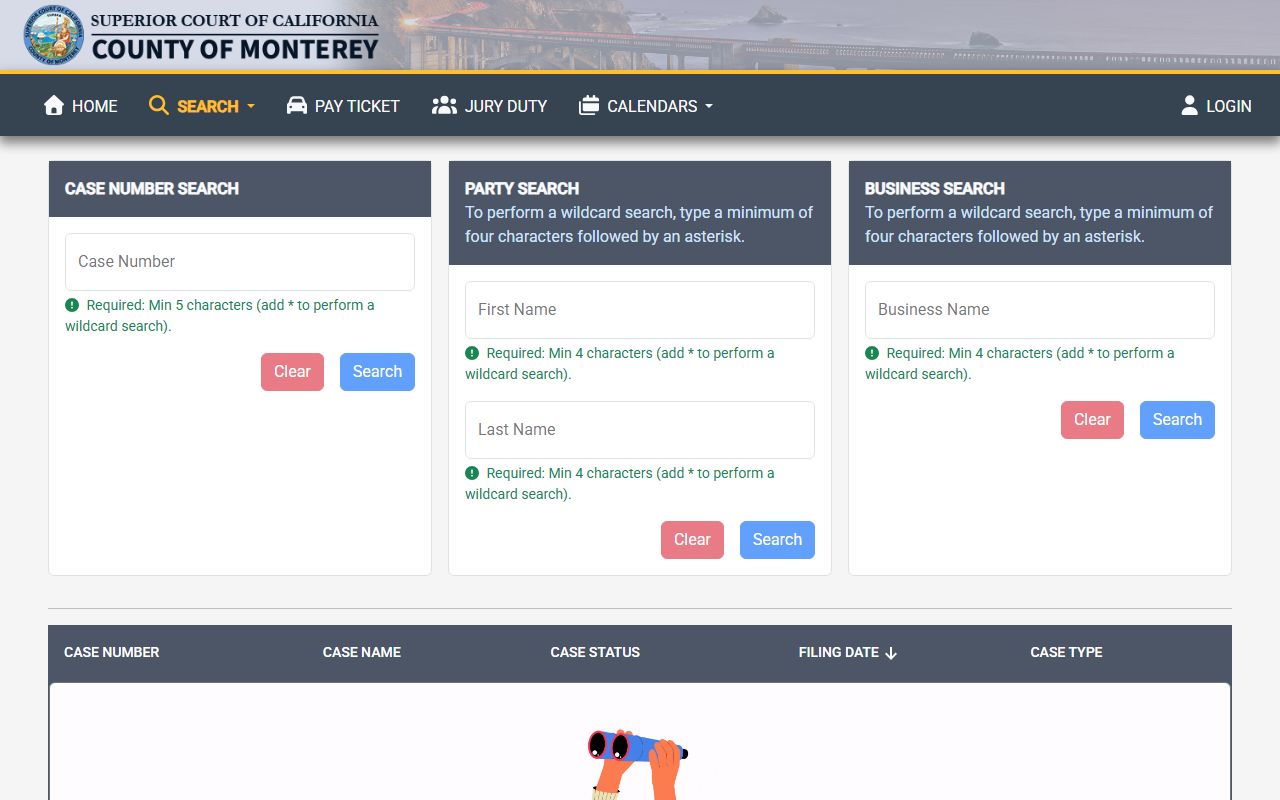
Task: Open the LOGIN page
Action: (1216, 106)
